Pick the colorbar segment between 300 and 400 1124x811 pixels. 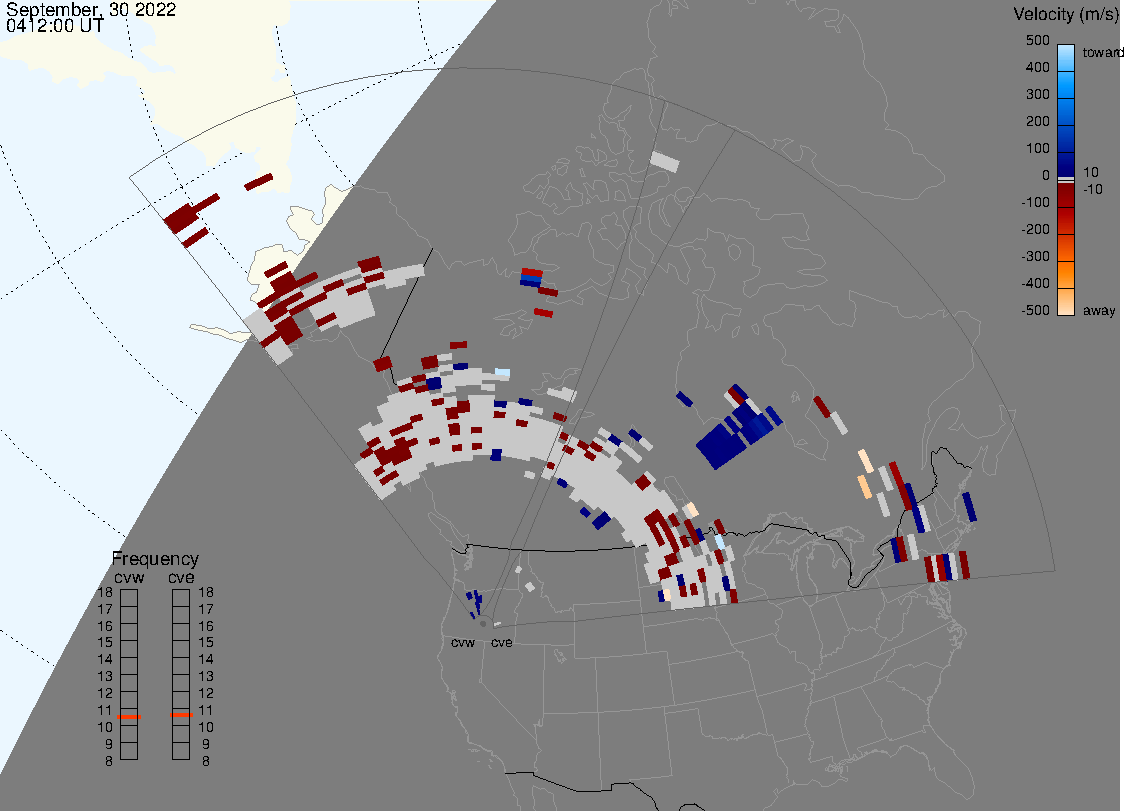click(x=1066, y=85)
